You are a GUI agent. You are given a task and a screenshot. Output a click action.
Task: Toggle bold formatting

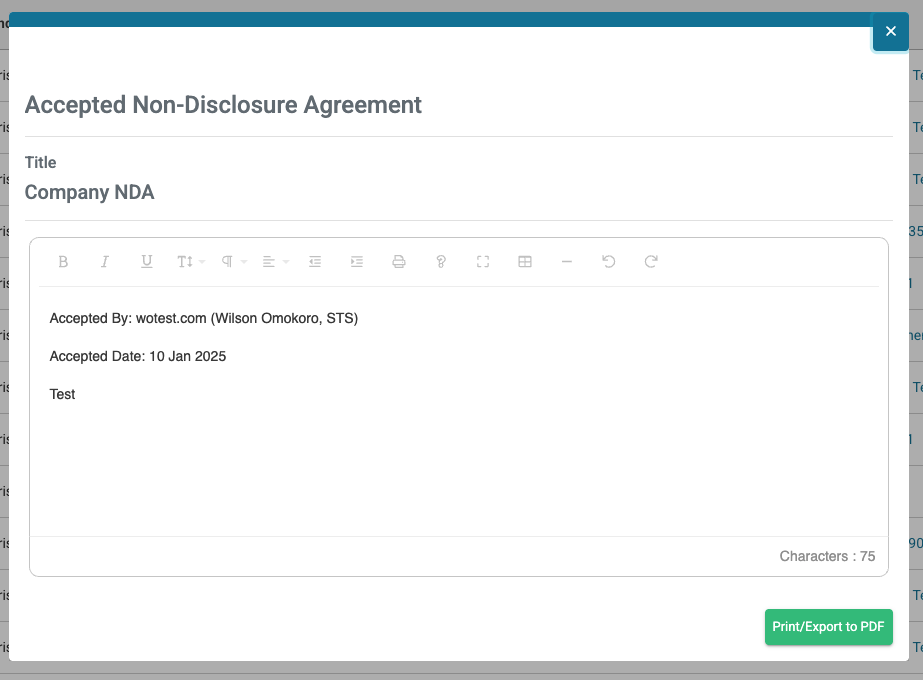point(63,261)
